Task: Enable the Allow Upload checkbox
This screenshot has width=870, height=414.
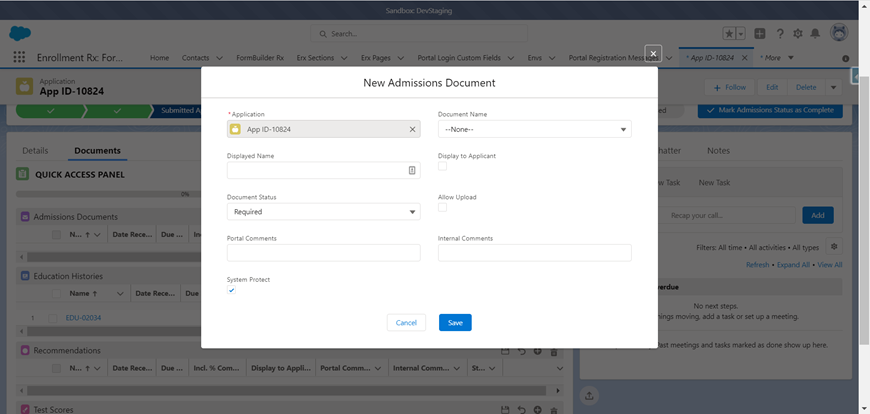Action: [x=443, y=207]
